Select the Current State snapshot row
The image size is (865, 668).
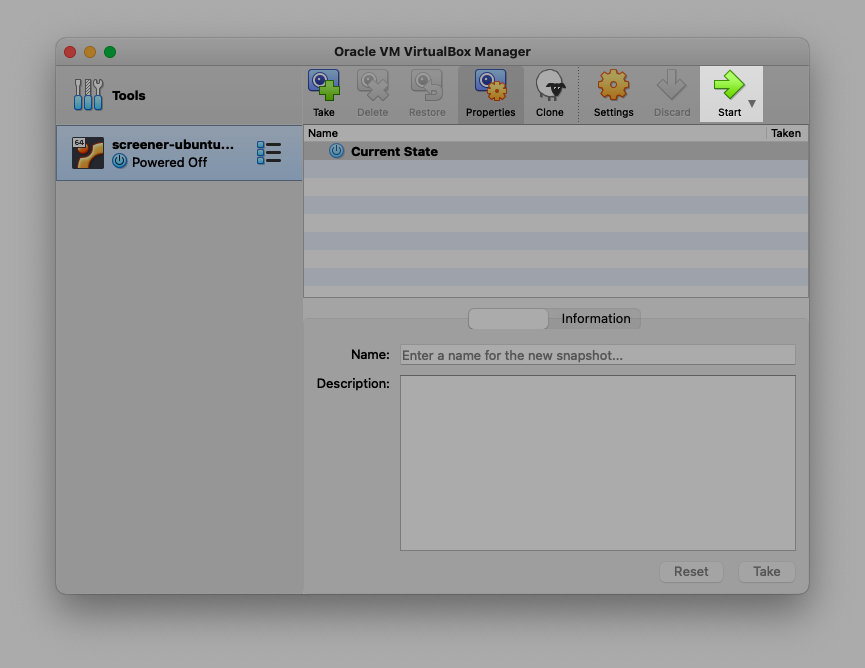(x=394, y=151)
